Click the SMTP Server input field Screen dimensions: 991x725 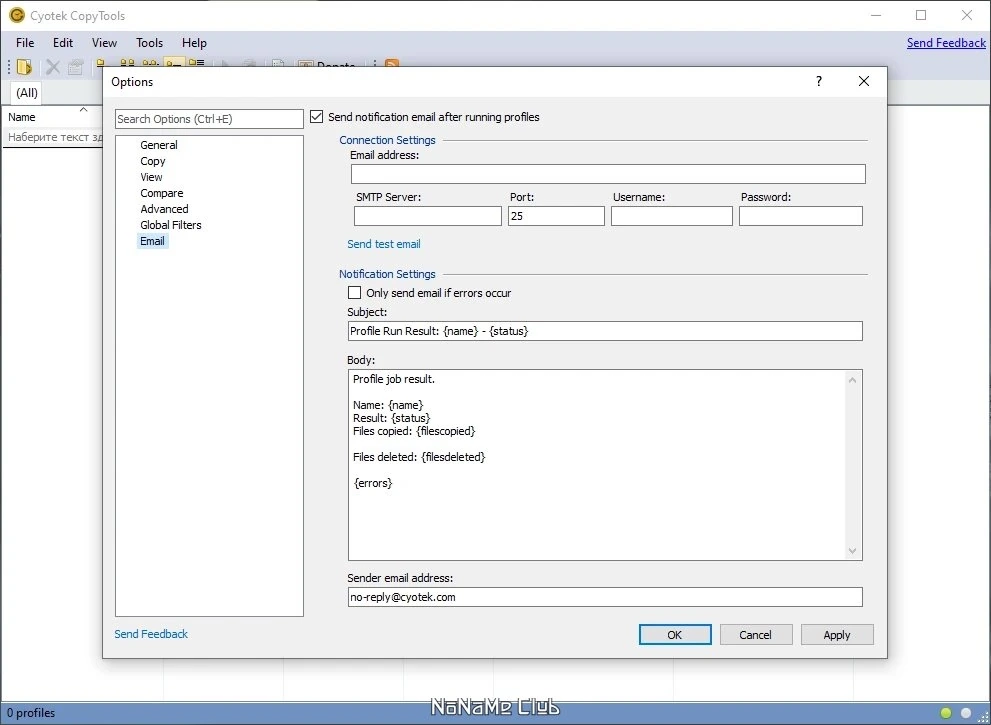[x=428, y=216]
